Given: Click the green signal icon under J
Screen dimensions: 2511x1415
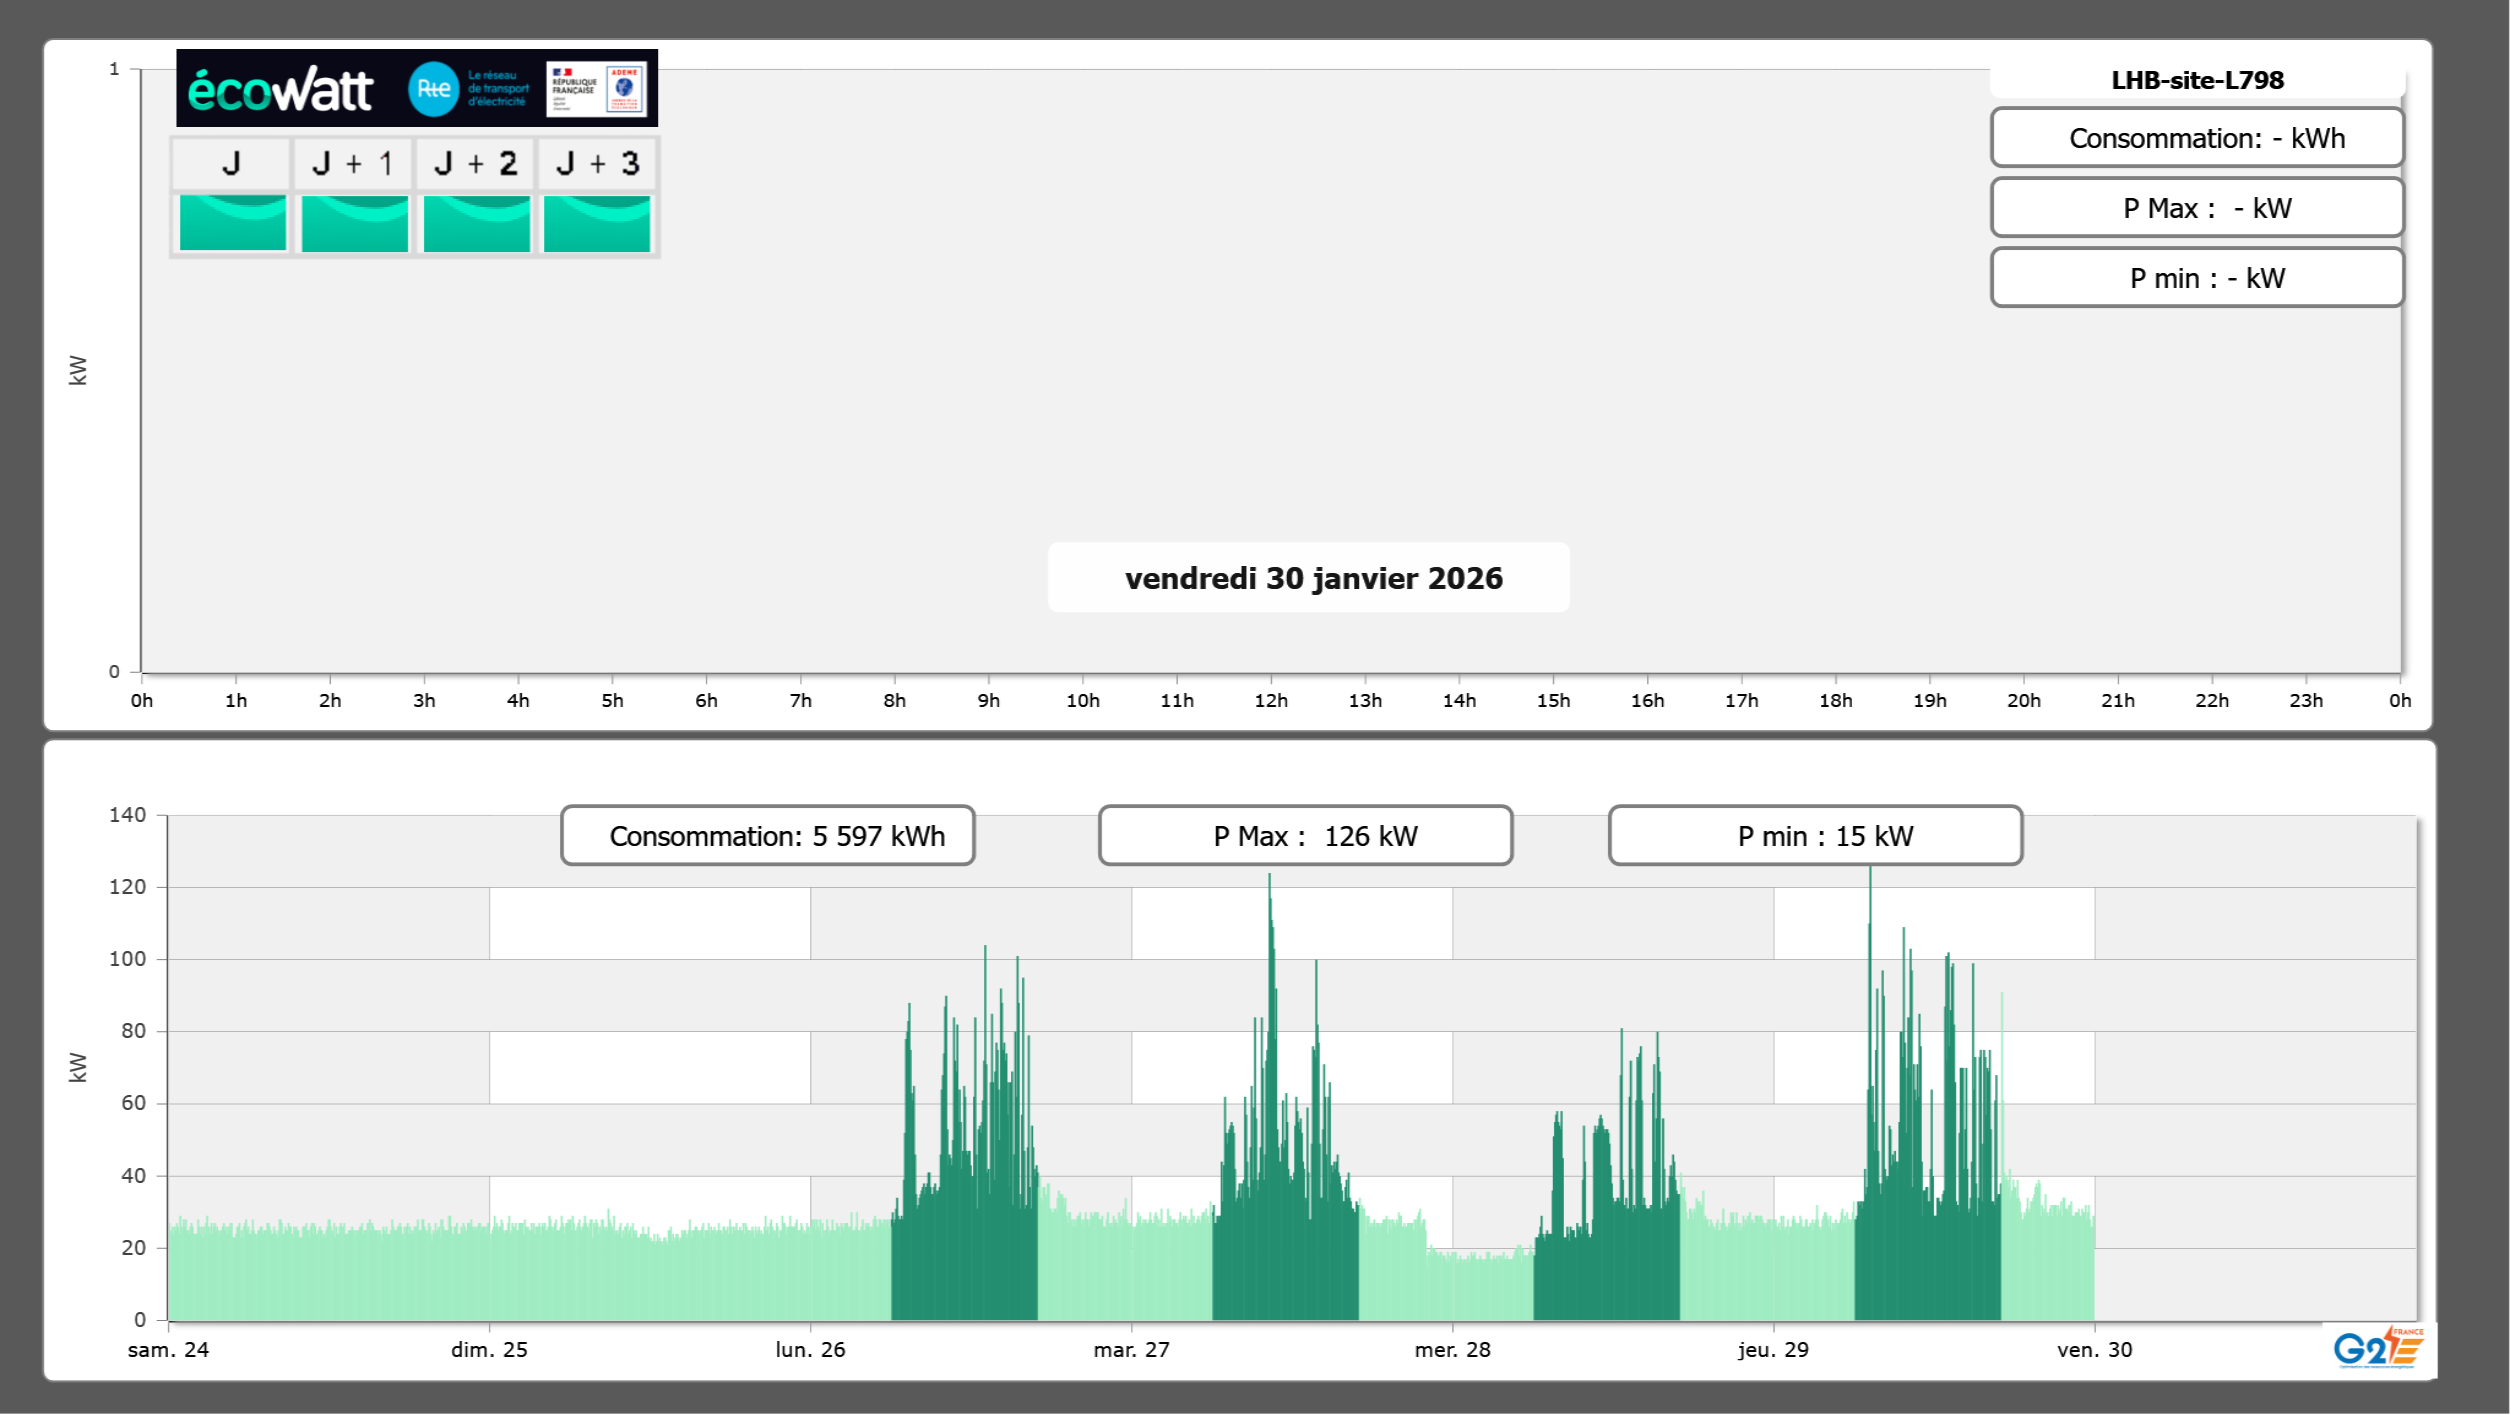Looking at the screenshot, I should 232,223.
